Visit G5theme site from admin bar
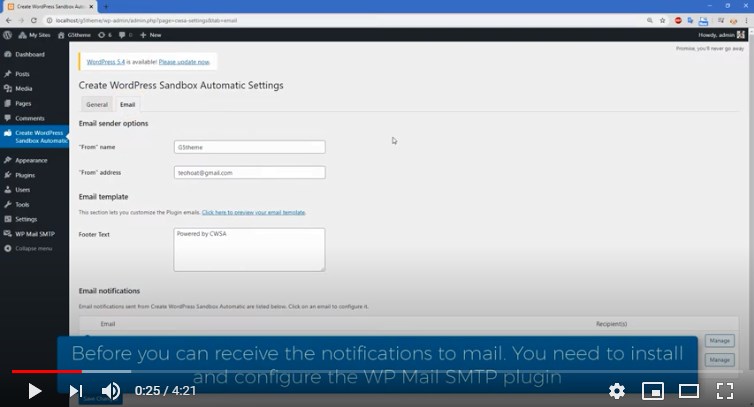This screenshot has height=407, width=754. [74, 35]
